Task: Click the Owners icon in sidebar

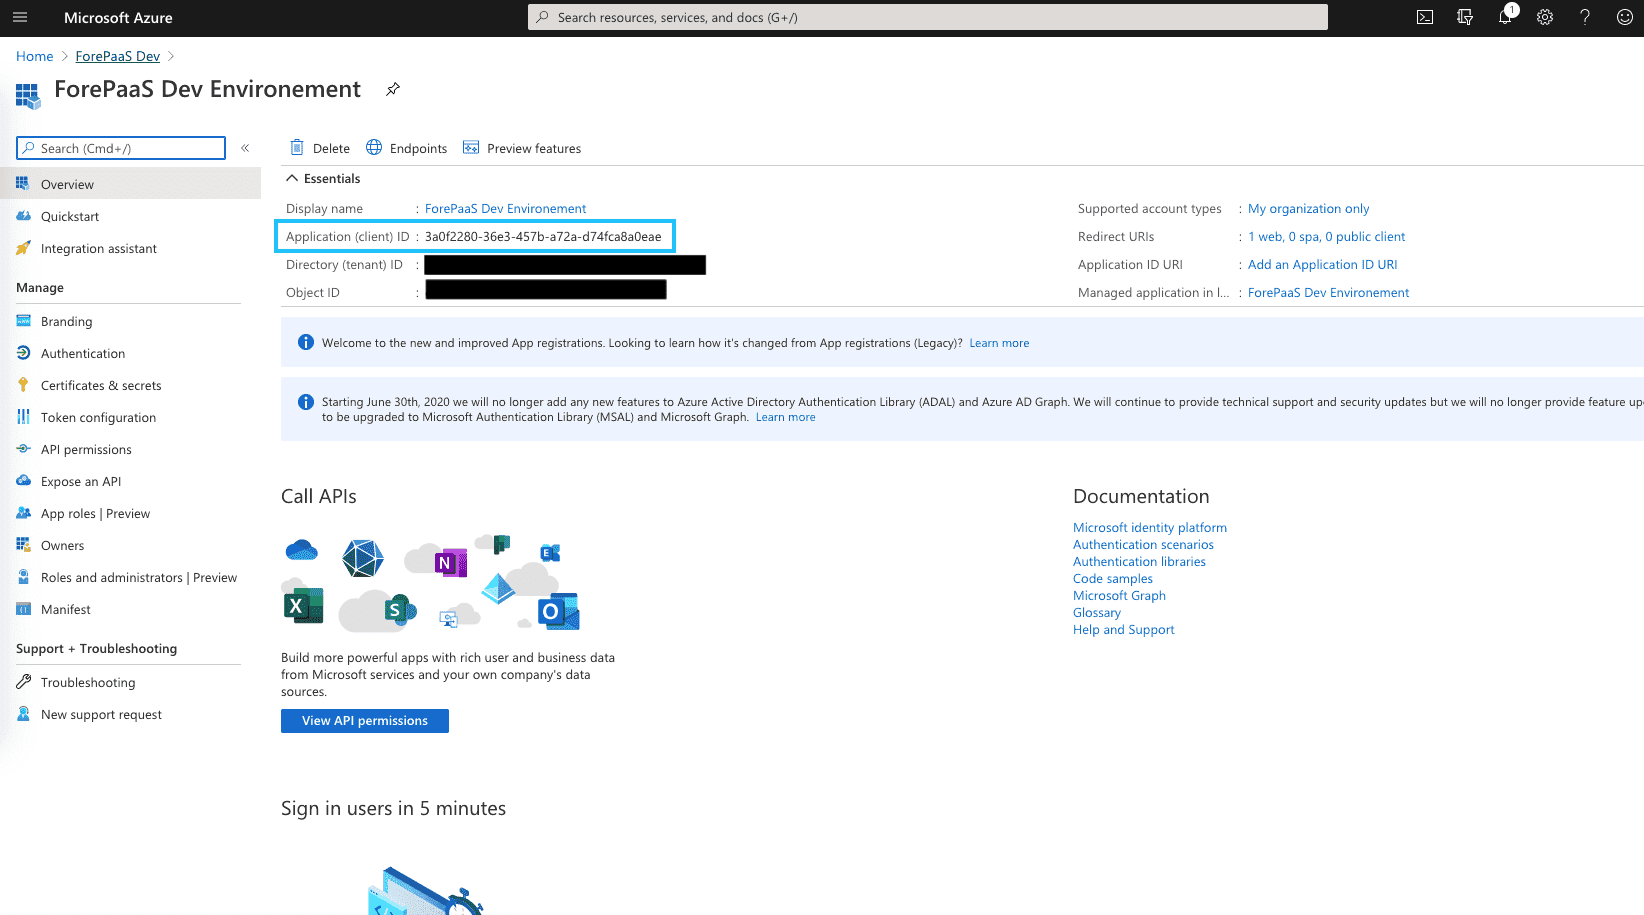Action: 24,545
